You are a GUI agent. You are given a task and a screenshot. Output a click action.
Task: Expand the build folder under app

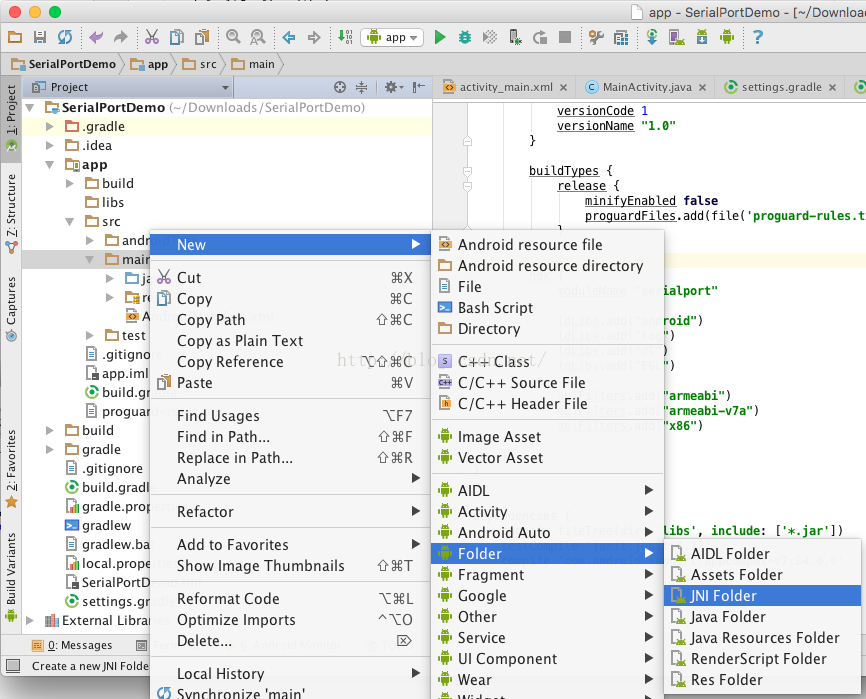[x=70, y=184]
